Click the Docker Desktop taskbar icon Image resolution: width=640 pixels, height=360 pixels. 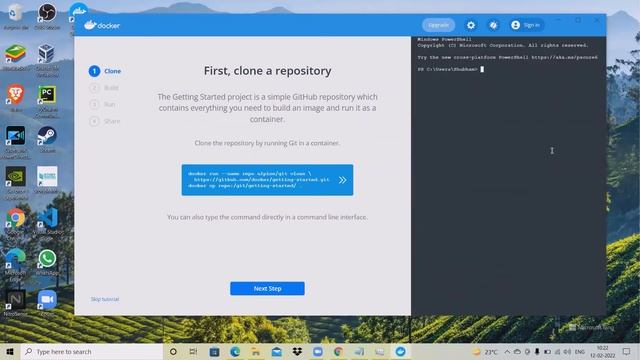pos(400,351)
